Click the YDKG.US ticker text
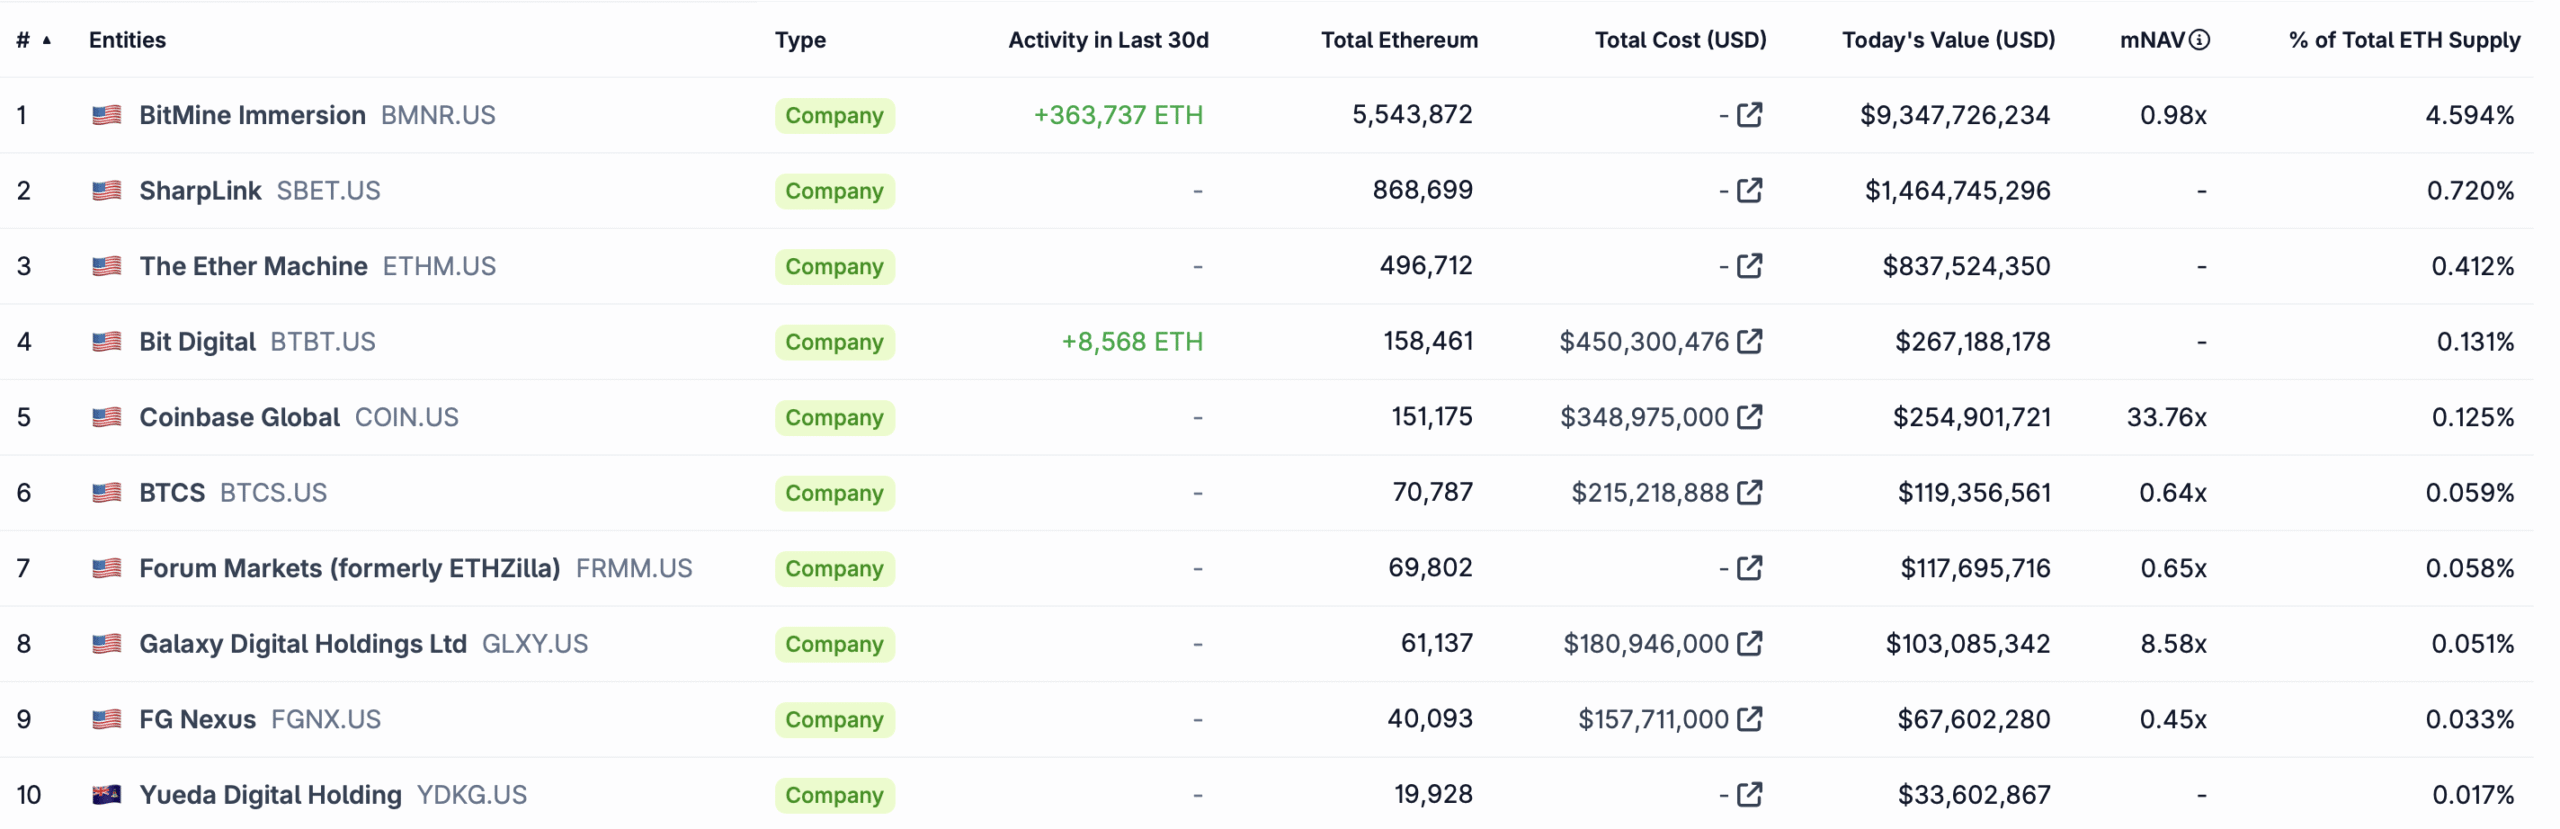 coord(471,794)
